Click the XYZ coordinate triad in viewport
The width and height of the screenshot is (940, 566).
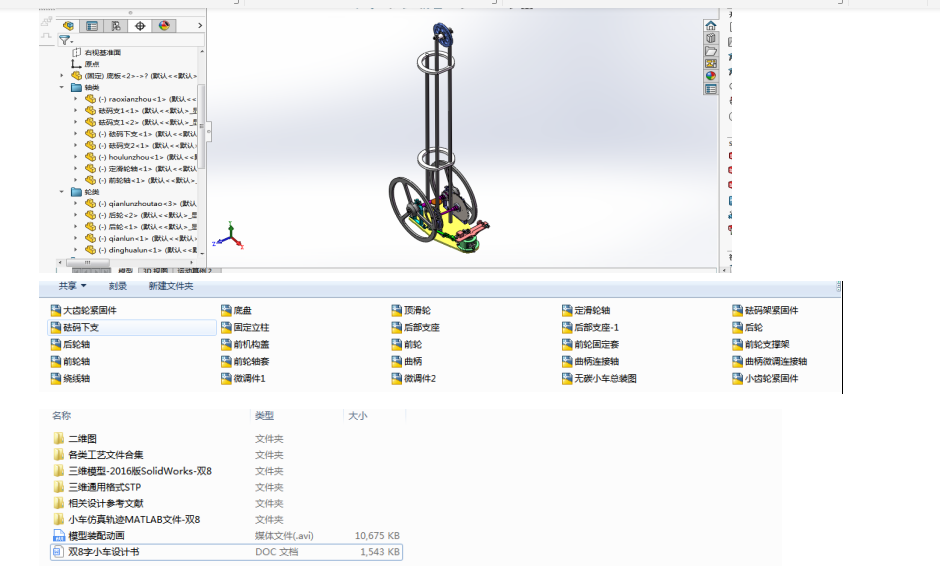229,236
